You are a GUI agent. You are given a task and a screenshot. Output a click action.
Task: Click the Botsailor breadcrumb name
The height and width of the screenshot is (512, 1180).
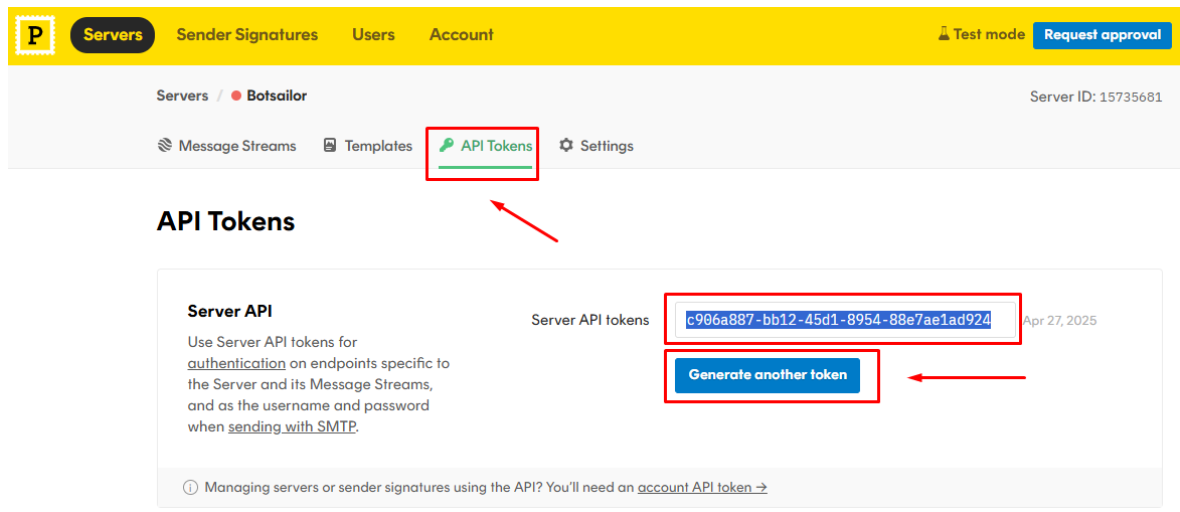click(x=276, y=96)
